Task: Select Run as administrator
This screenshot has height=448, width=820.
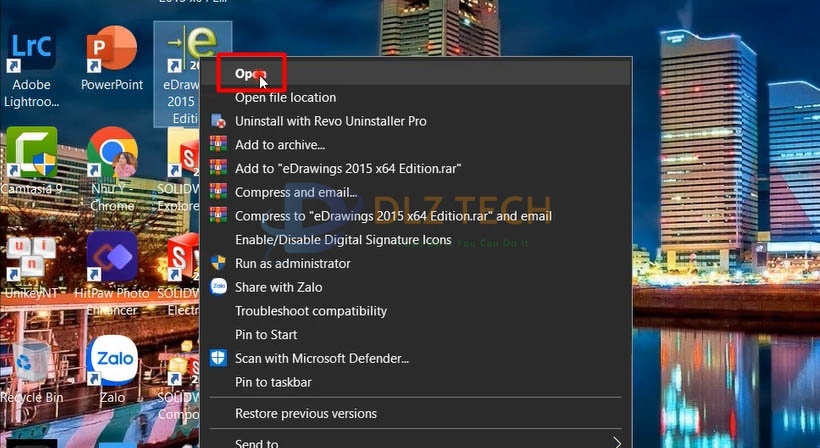Action: 292,263
